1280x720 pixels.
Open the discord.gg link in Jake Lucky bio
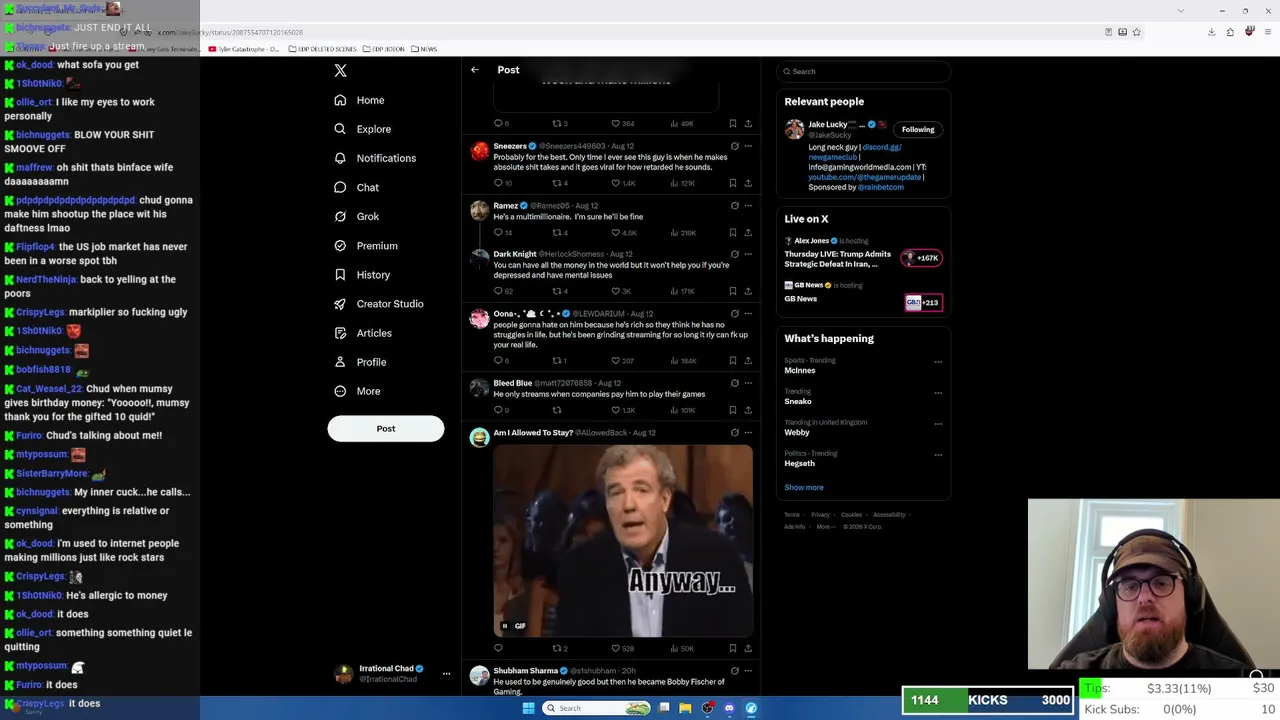(x=882, y=147)
